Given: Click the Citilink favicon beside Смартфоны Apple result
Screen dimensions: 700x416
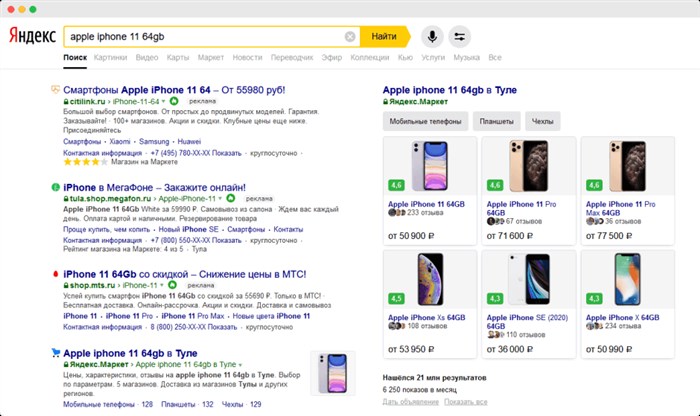Looking at the screenshot, I should tap(55, 90).
